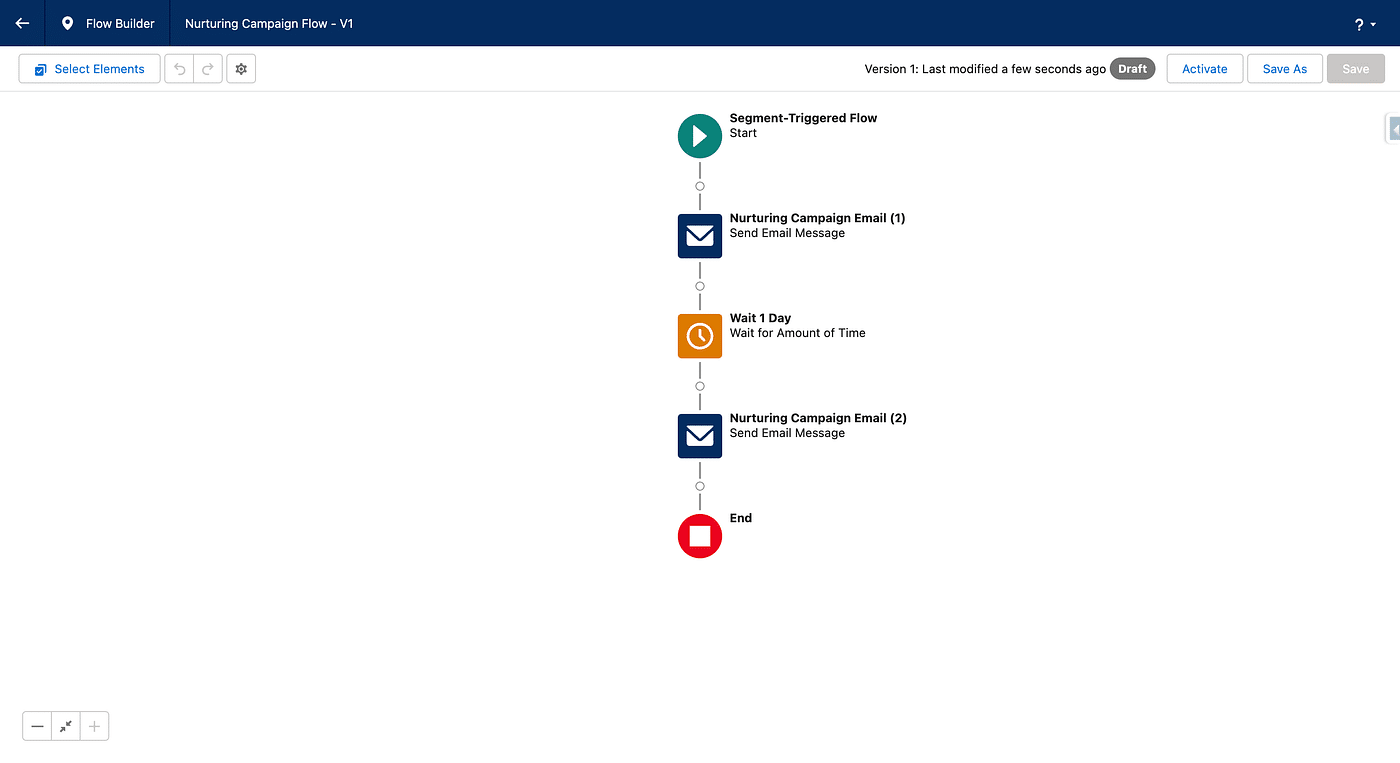Click the Redo arrow icon
This screenshot has height=763, width=1400.
(x=208, y=69)
